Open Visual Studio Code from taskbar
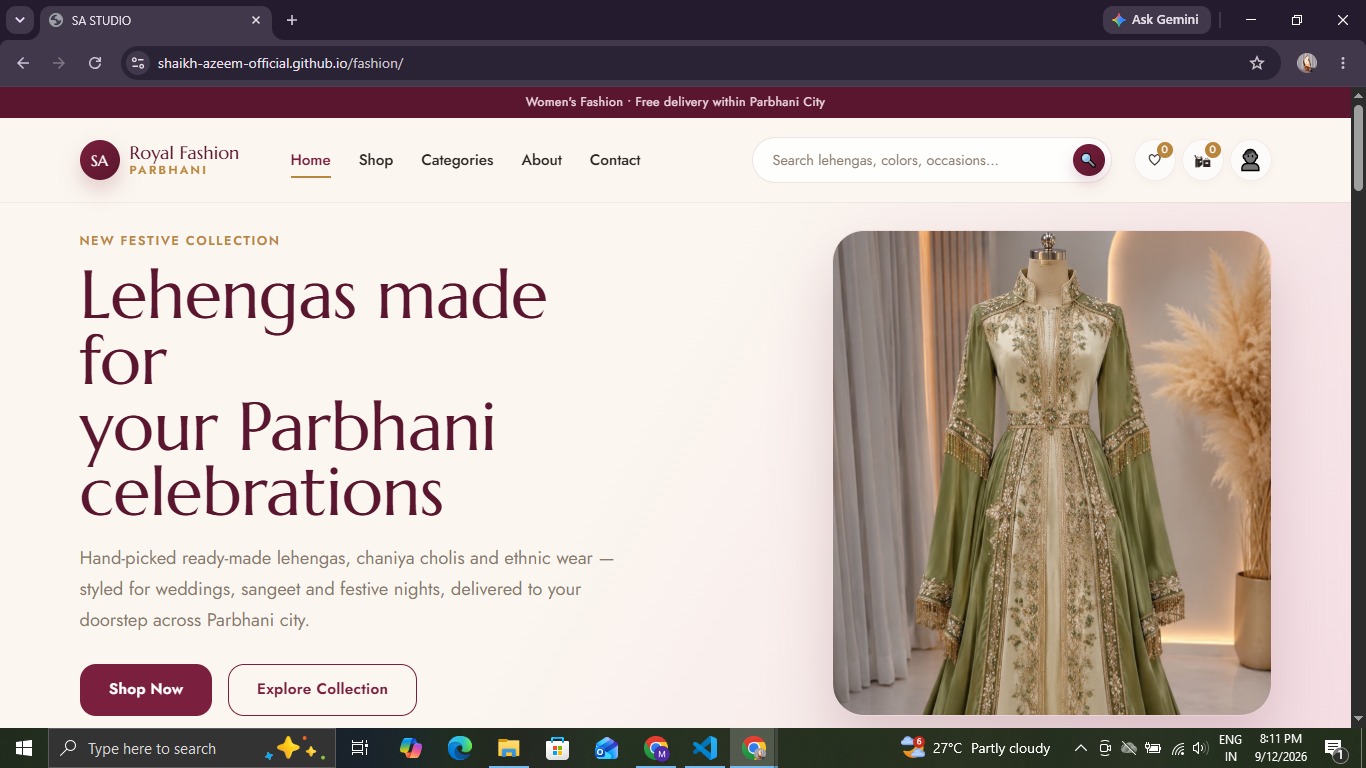This screenshot has width=1366, height=768. (705, 748)
